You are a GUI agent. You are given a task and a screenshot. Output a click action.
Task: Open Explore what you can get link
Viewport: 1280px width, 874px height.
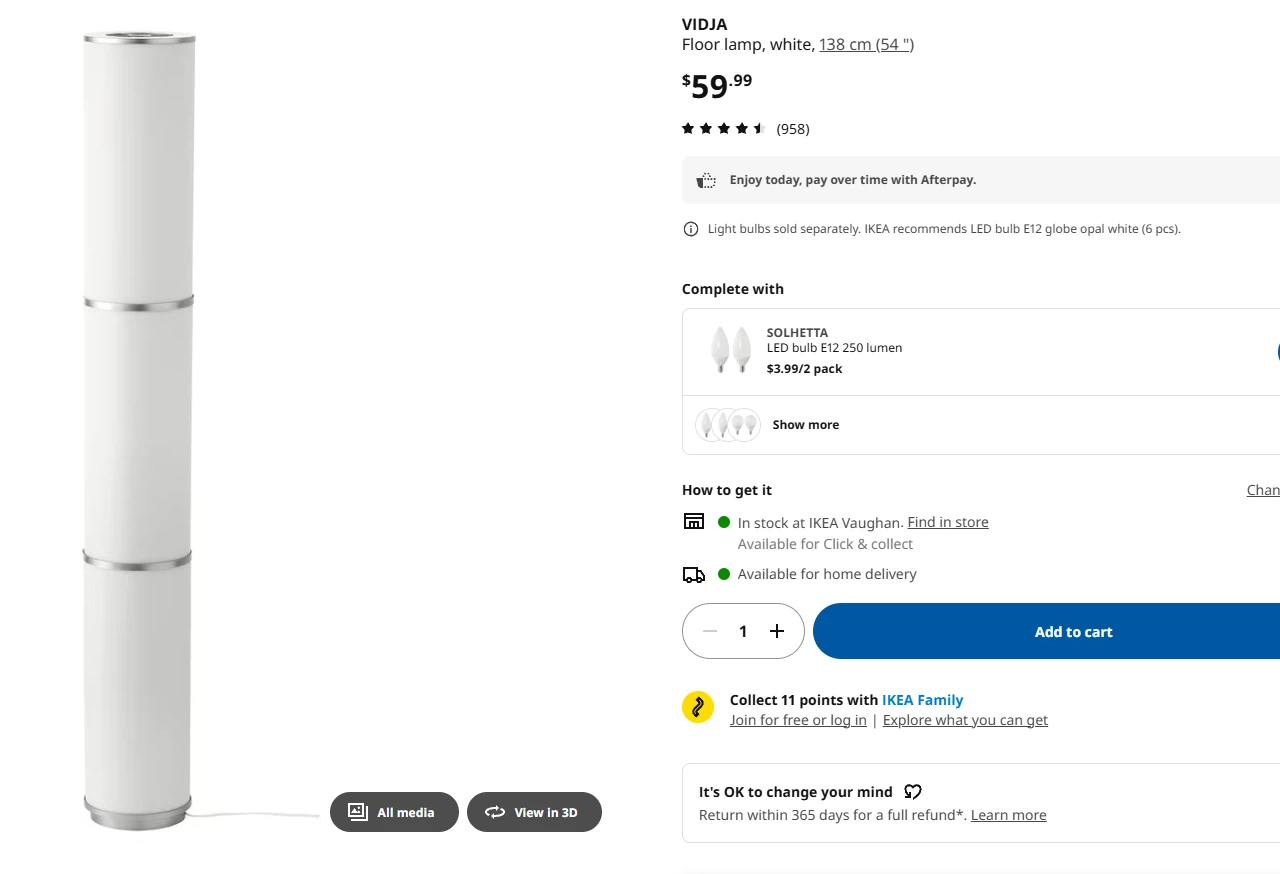[x=965, y=720]
